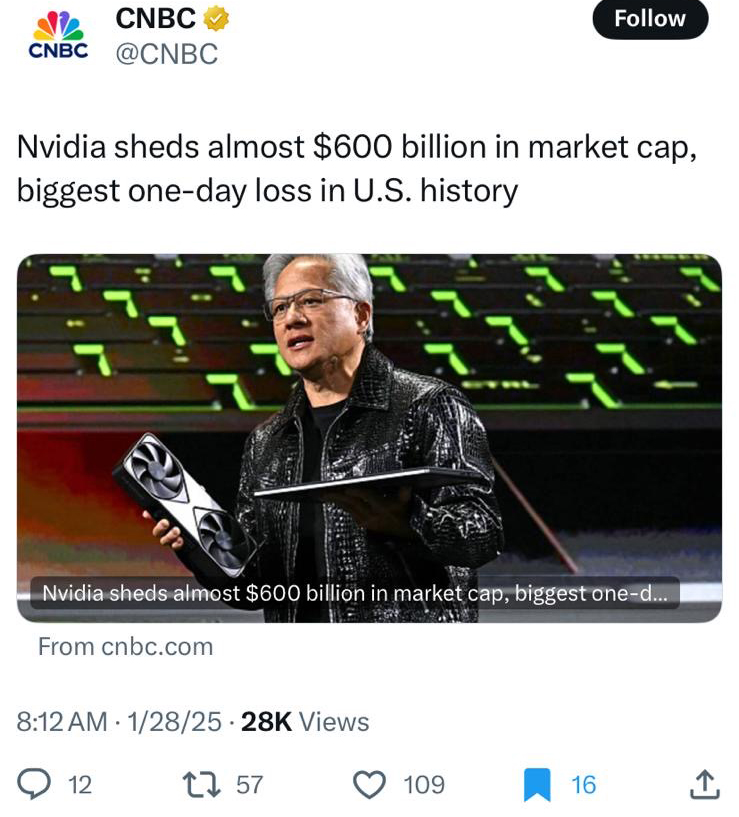Click the reply count 12
The image size is (739, 817).
pos(79,785)
